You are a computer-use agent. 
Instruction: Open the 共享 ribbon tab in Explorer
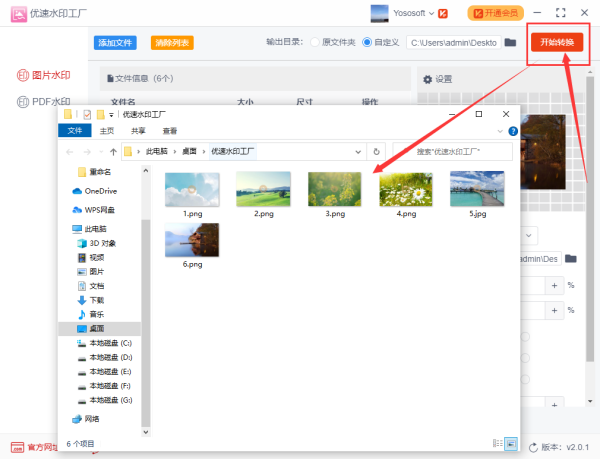click(138, 130)
